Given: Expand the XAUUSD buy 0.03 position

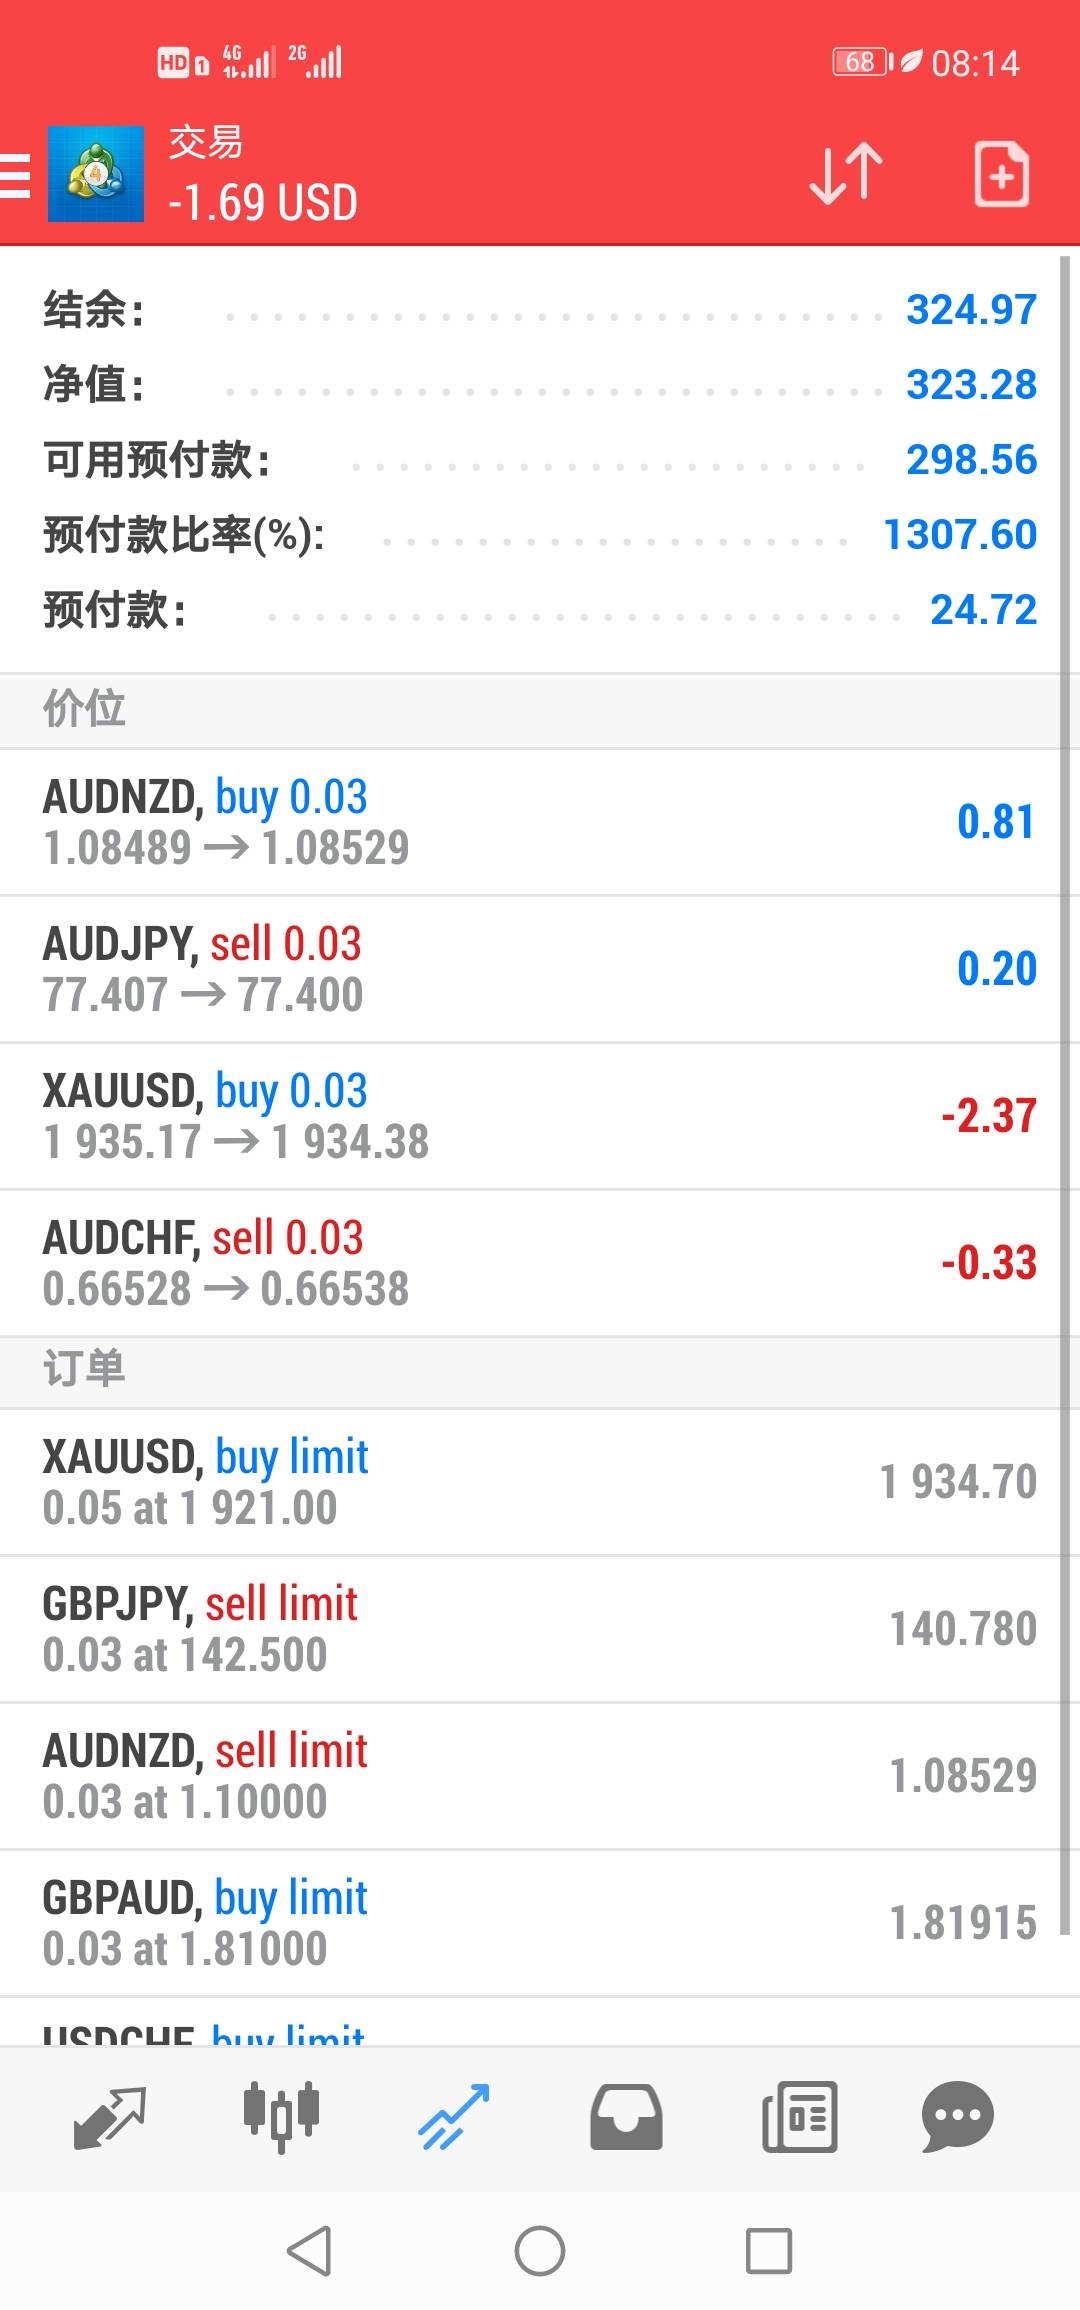Looking at the screenshot, I should click(530, 1116).
